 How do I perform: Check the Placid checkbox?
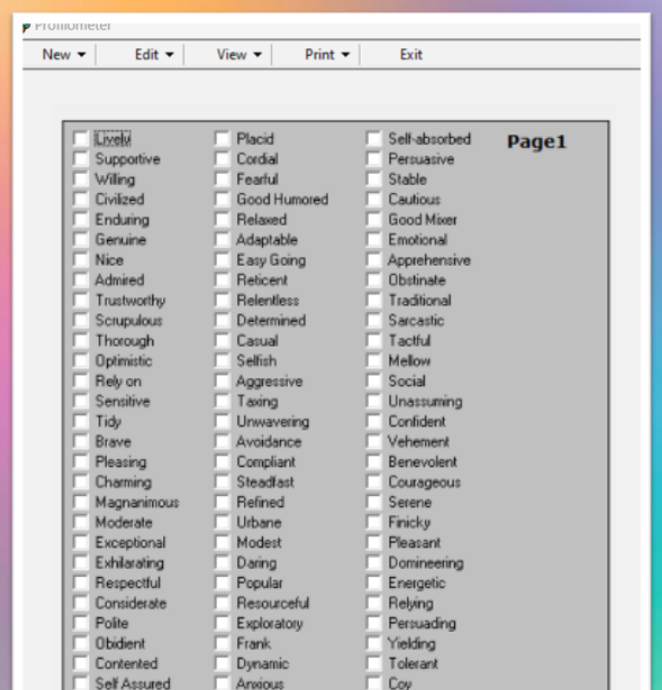tap(222, 139)
